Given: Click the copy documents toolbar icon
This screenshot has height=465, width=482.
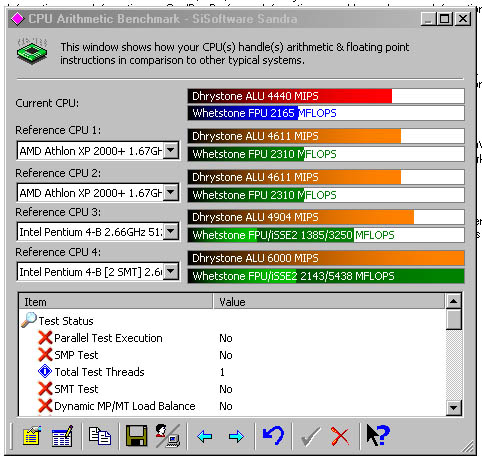Looking at the screenshot, I should 100,436.
